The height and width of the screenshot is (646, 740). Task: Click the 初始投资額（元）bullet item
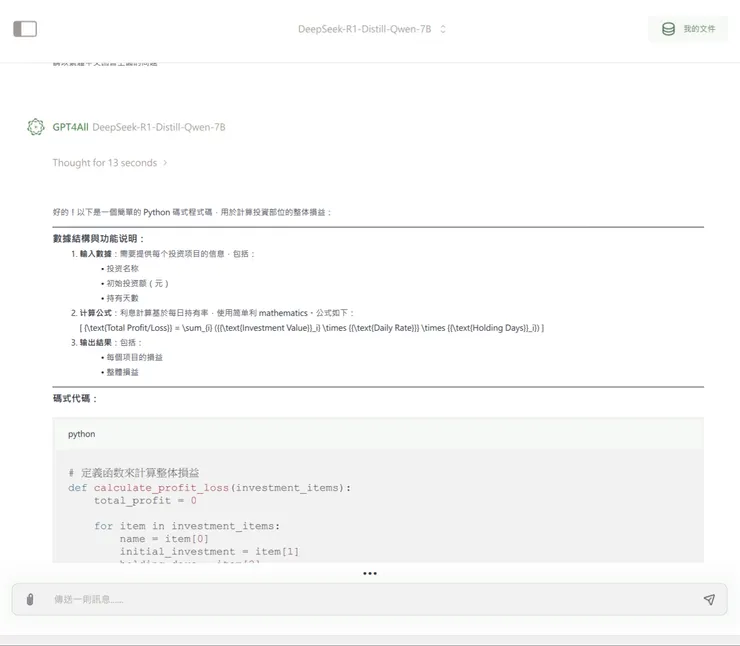[137, 283]
